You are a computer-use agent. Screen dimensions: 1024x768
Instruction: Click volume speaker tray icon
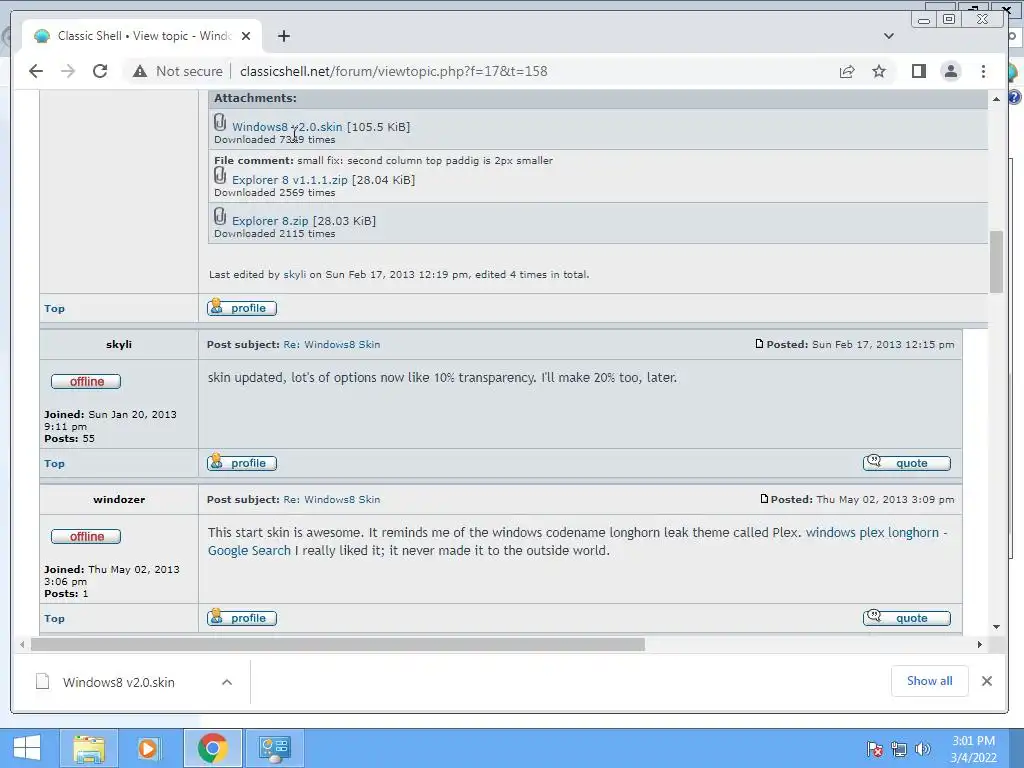pos(922,748)
